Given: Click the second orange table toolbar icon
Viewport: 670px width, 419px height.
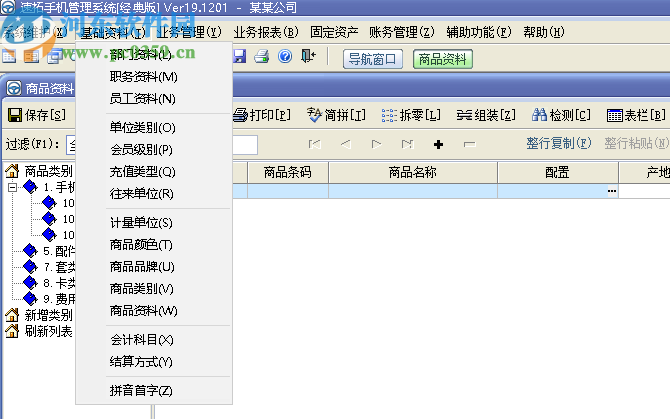Looking at the screenshot, I should [x=31, y=56].
